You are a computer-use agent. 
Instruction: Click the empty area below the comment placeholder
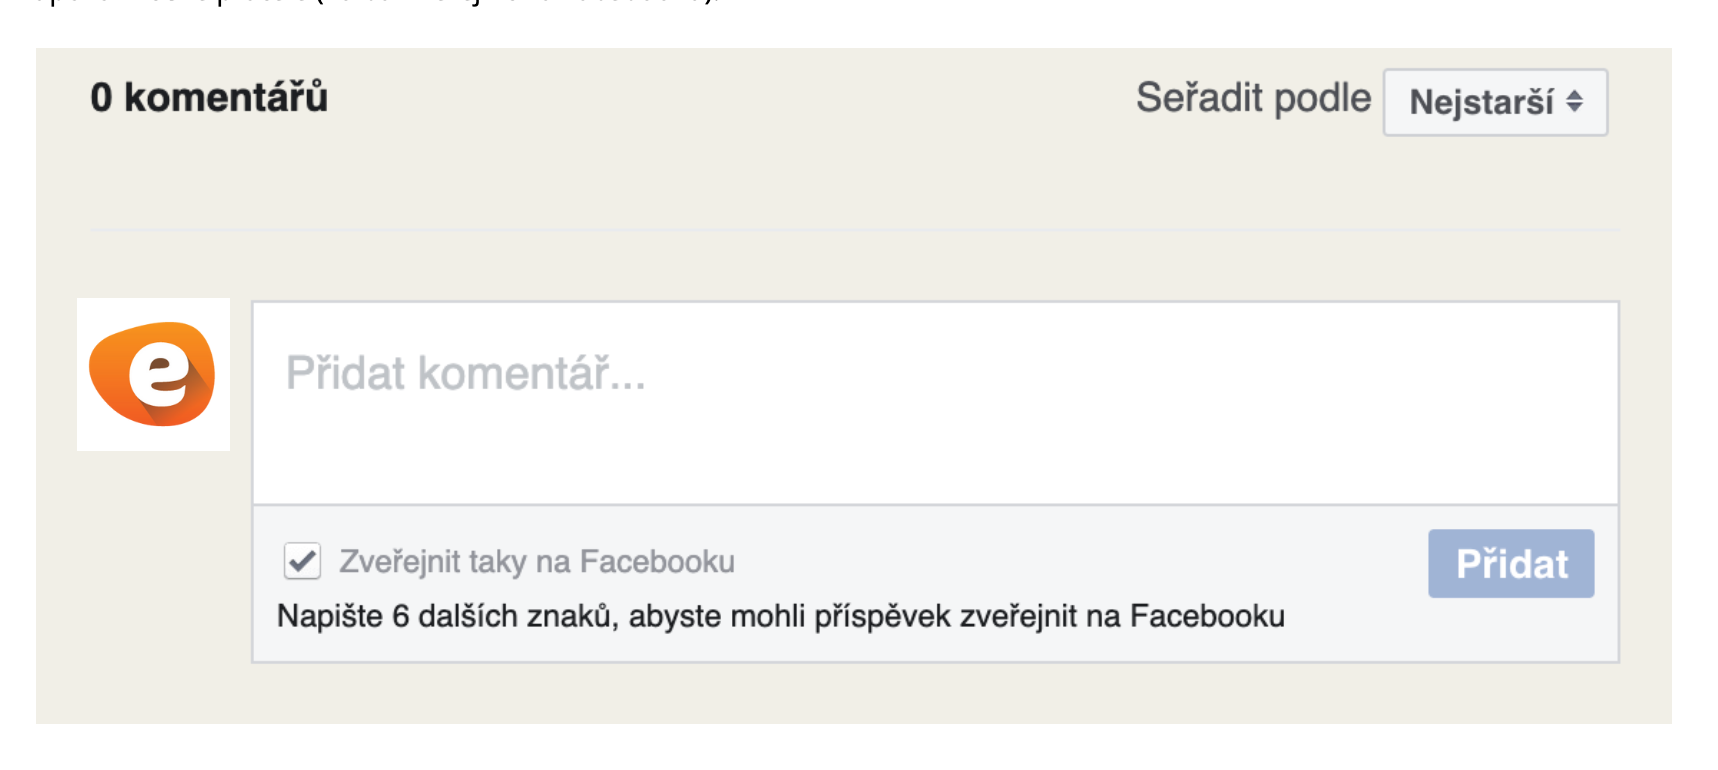click(x=935, y=460)
